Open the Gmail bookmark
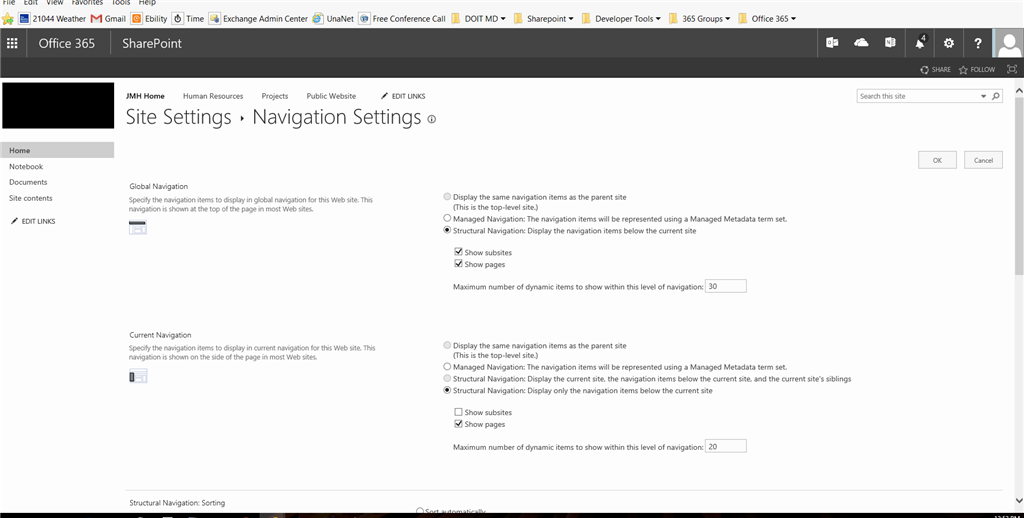The height and width of the screenshot is (518, 1024). click(108, 19)
